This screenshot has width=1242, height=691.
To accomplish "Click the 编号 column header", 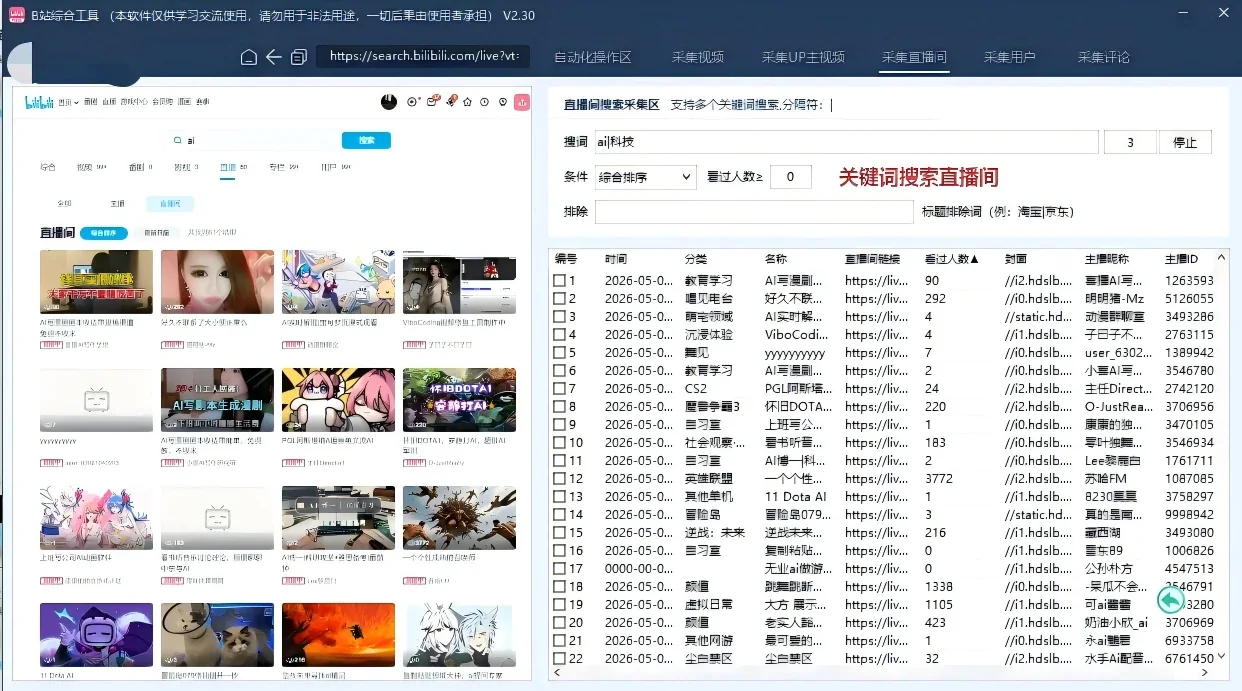I will tap(566, 259).
